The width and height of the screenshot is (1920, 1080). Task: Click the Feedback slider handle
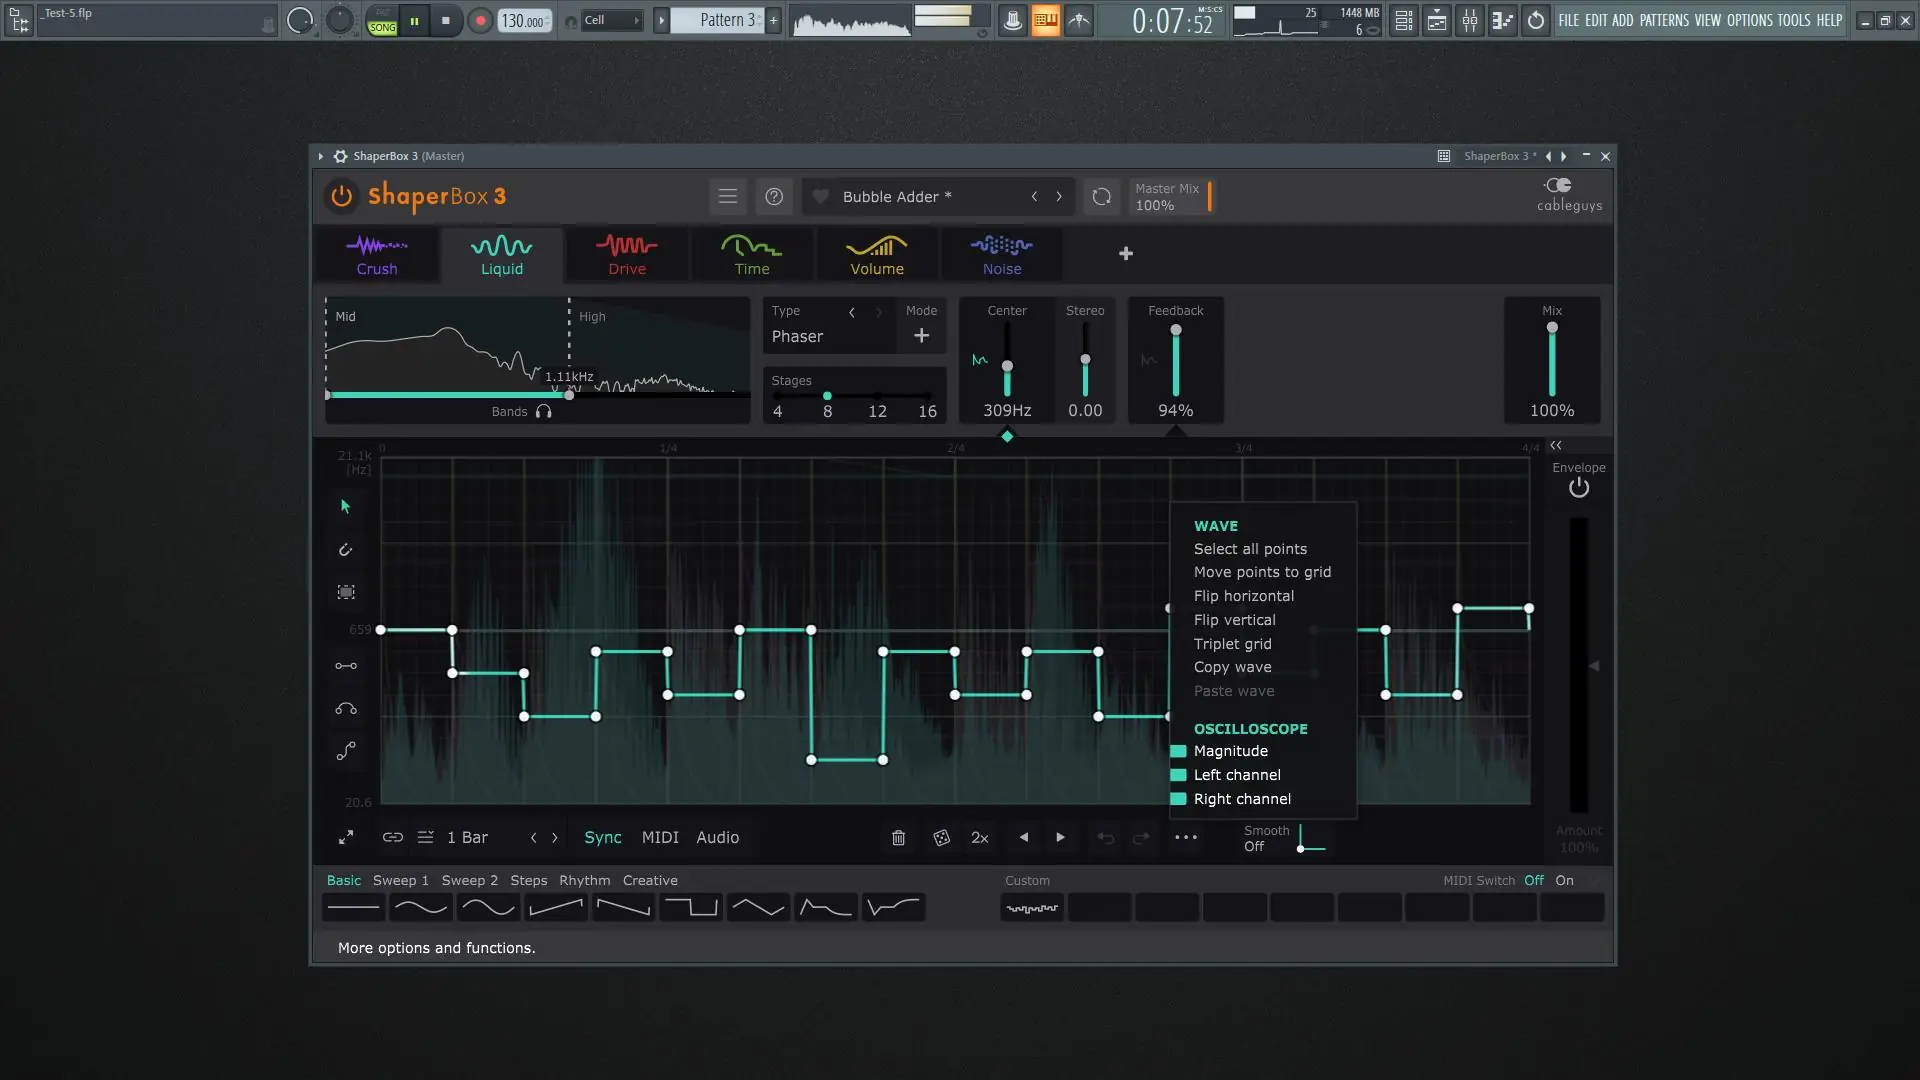click(x=1176, y=330)
